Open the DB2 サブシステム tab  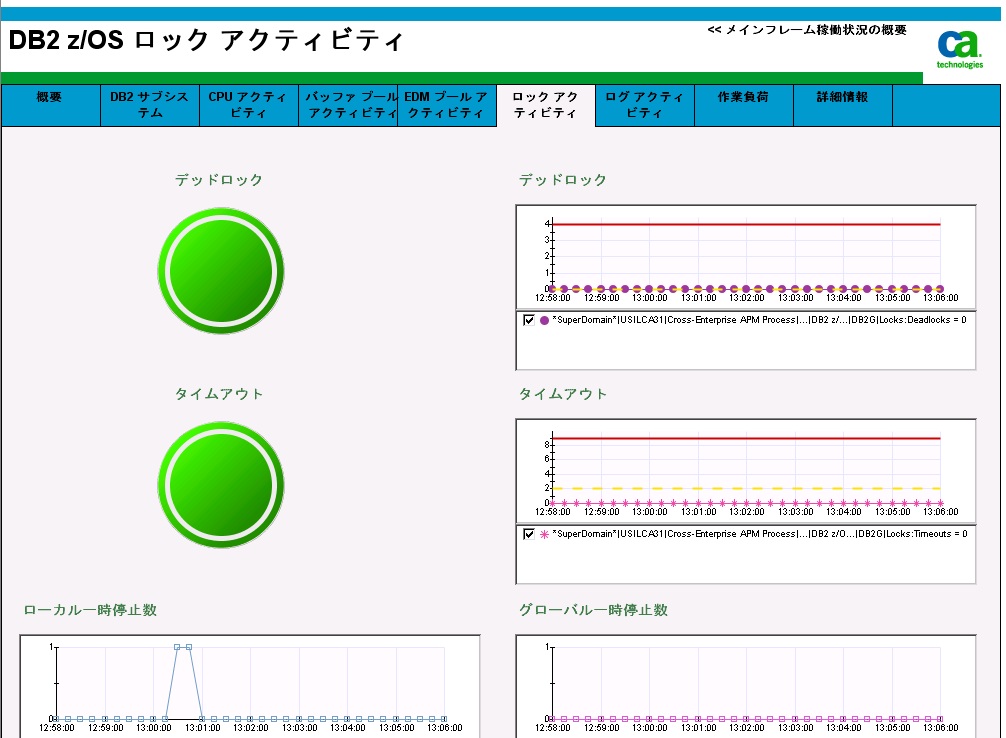149,104
